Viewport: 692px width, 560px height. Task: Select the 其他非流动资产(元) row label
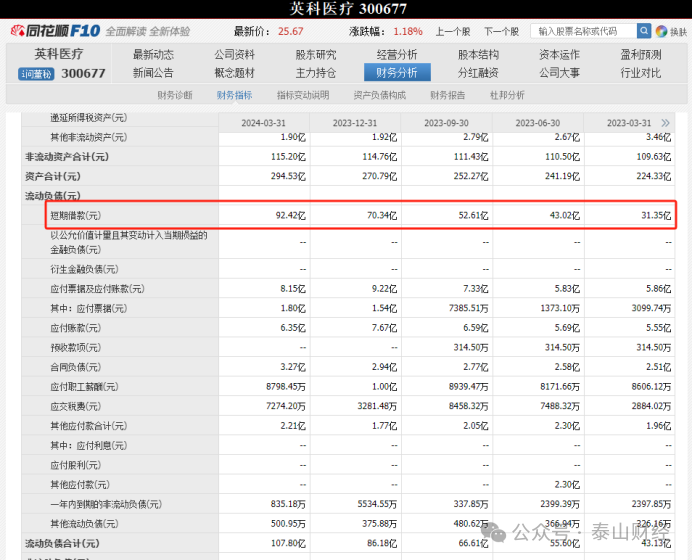(88, 137)
